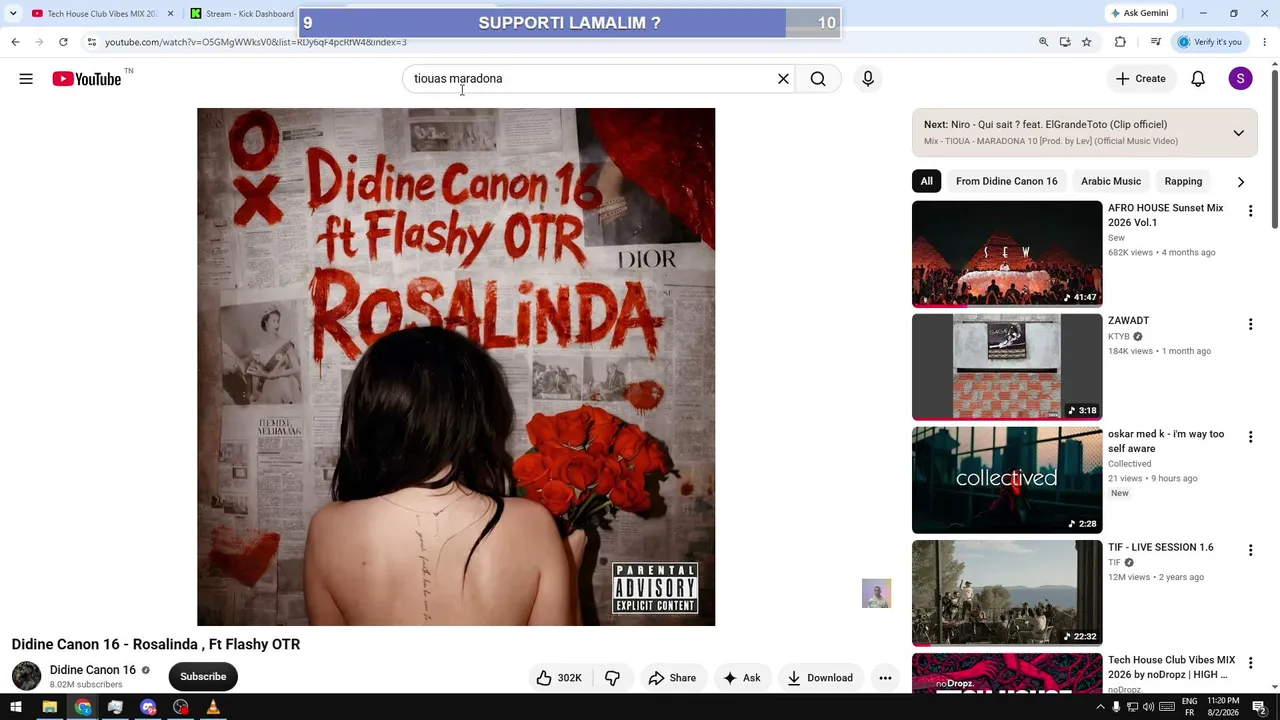Open the Ask AI feature
This screenshot has height=720, width=1280.
(x=741, y=678)
